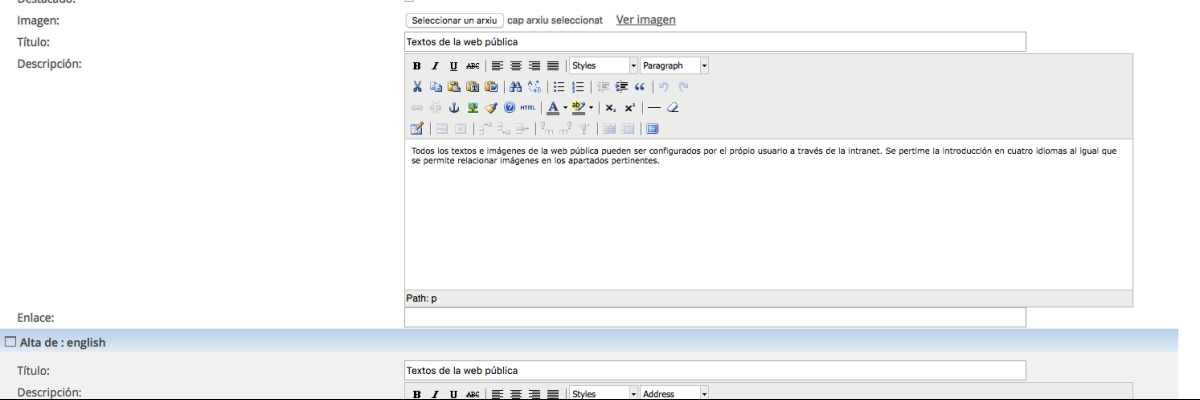Open the Address format dropdown

704,394
